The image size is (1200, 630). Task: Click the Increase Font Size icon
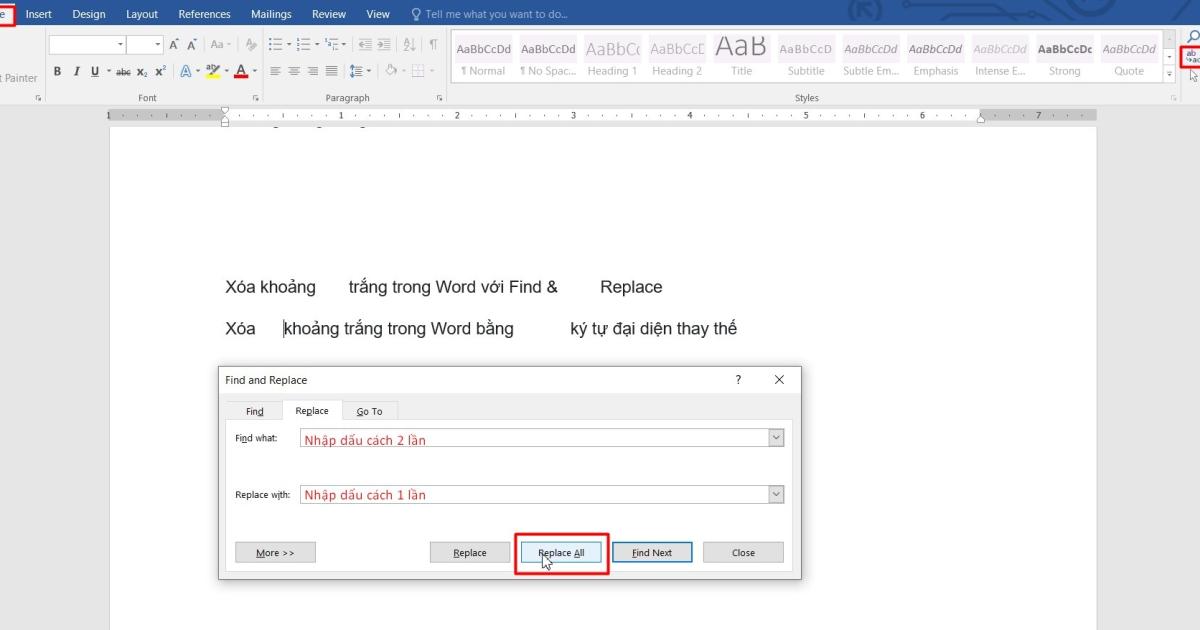point(174,43)
